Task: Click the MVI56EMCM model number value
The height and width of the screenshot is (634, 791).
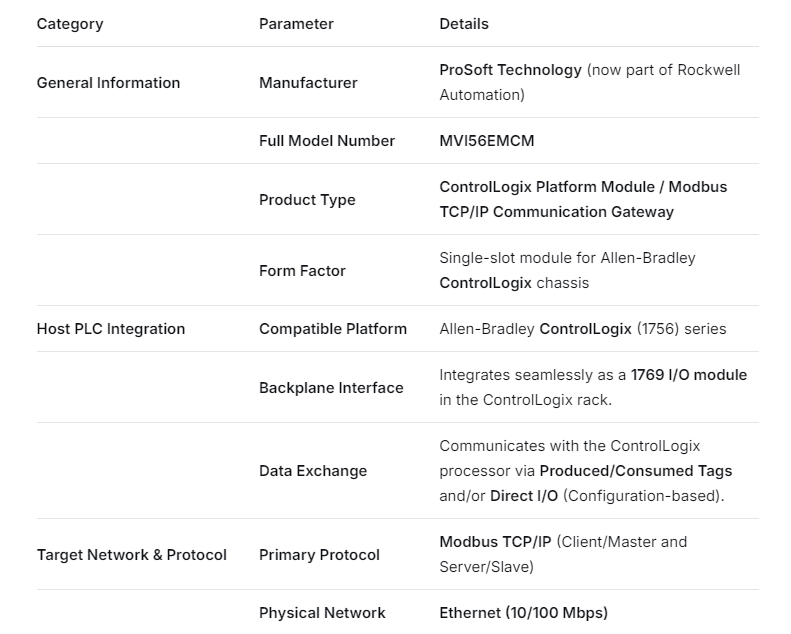Action: (x=487, y=141)
